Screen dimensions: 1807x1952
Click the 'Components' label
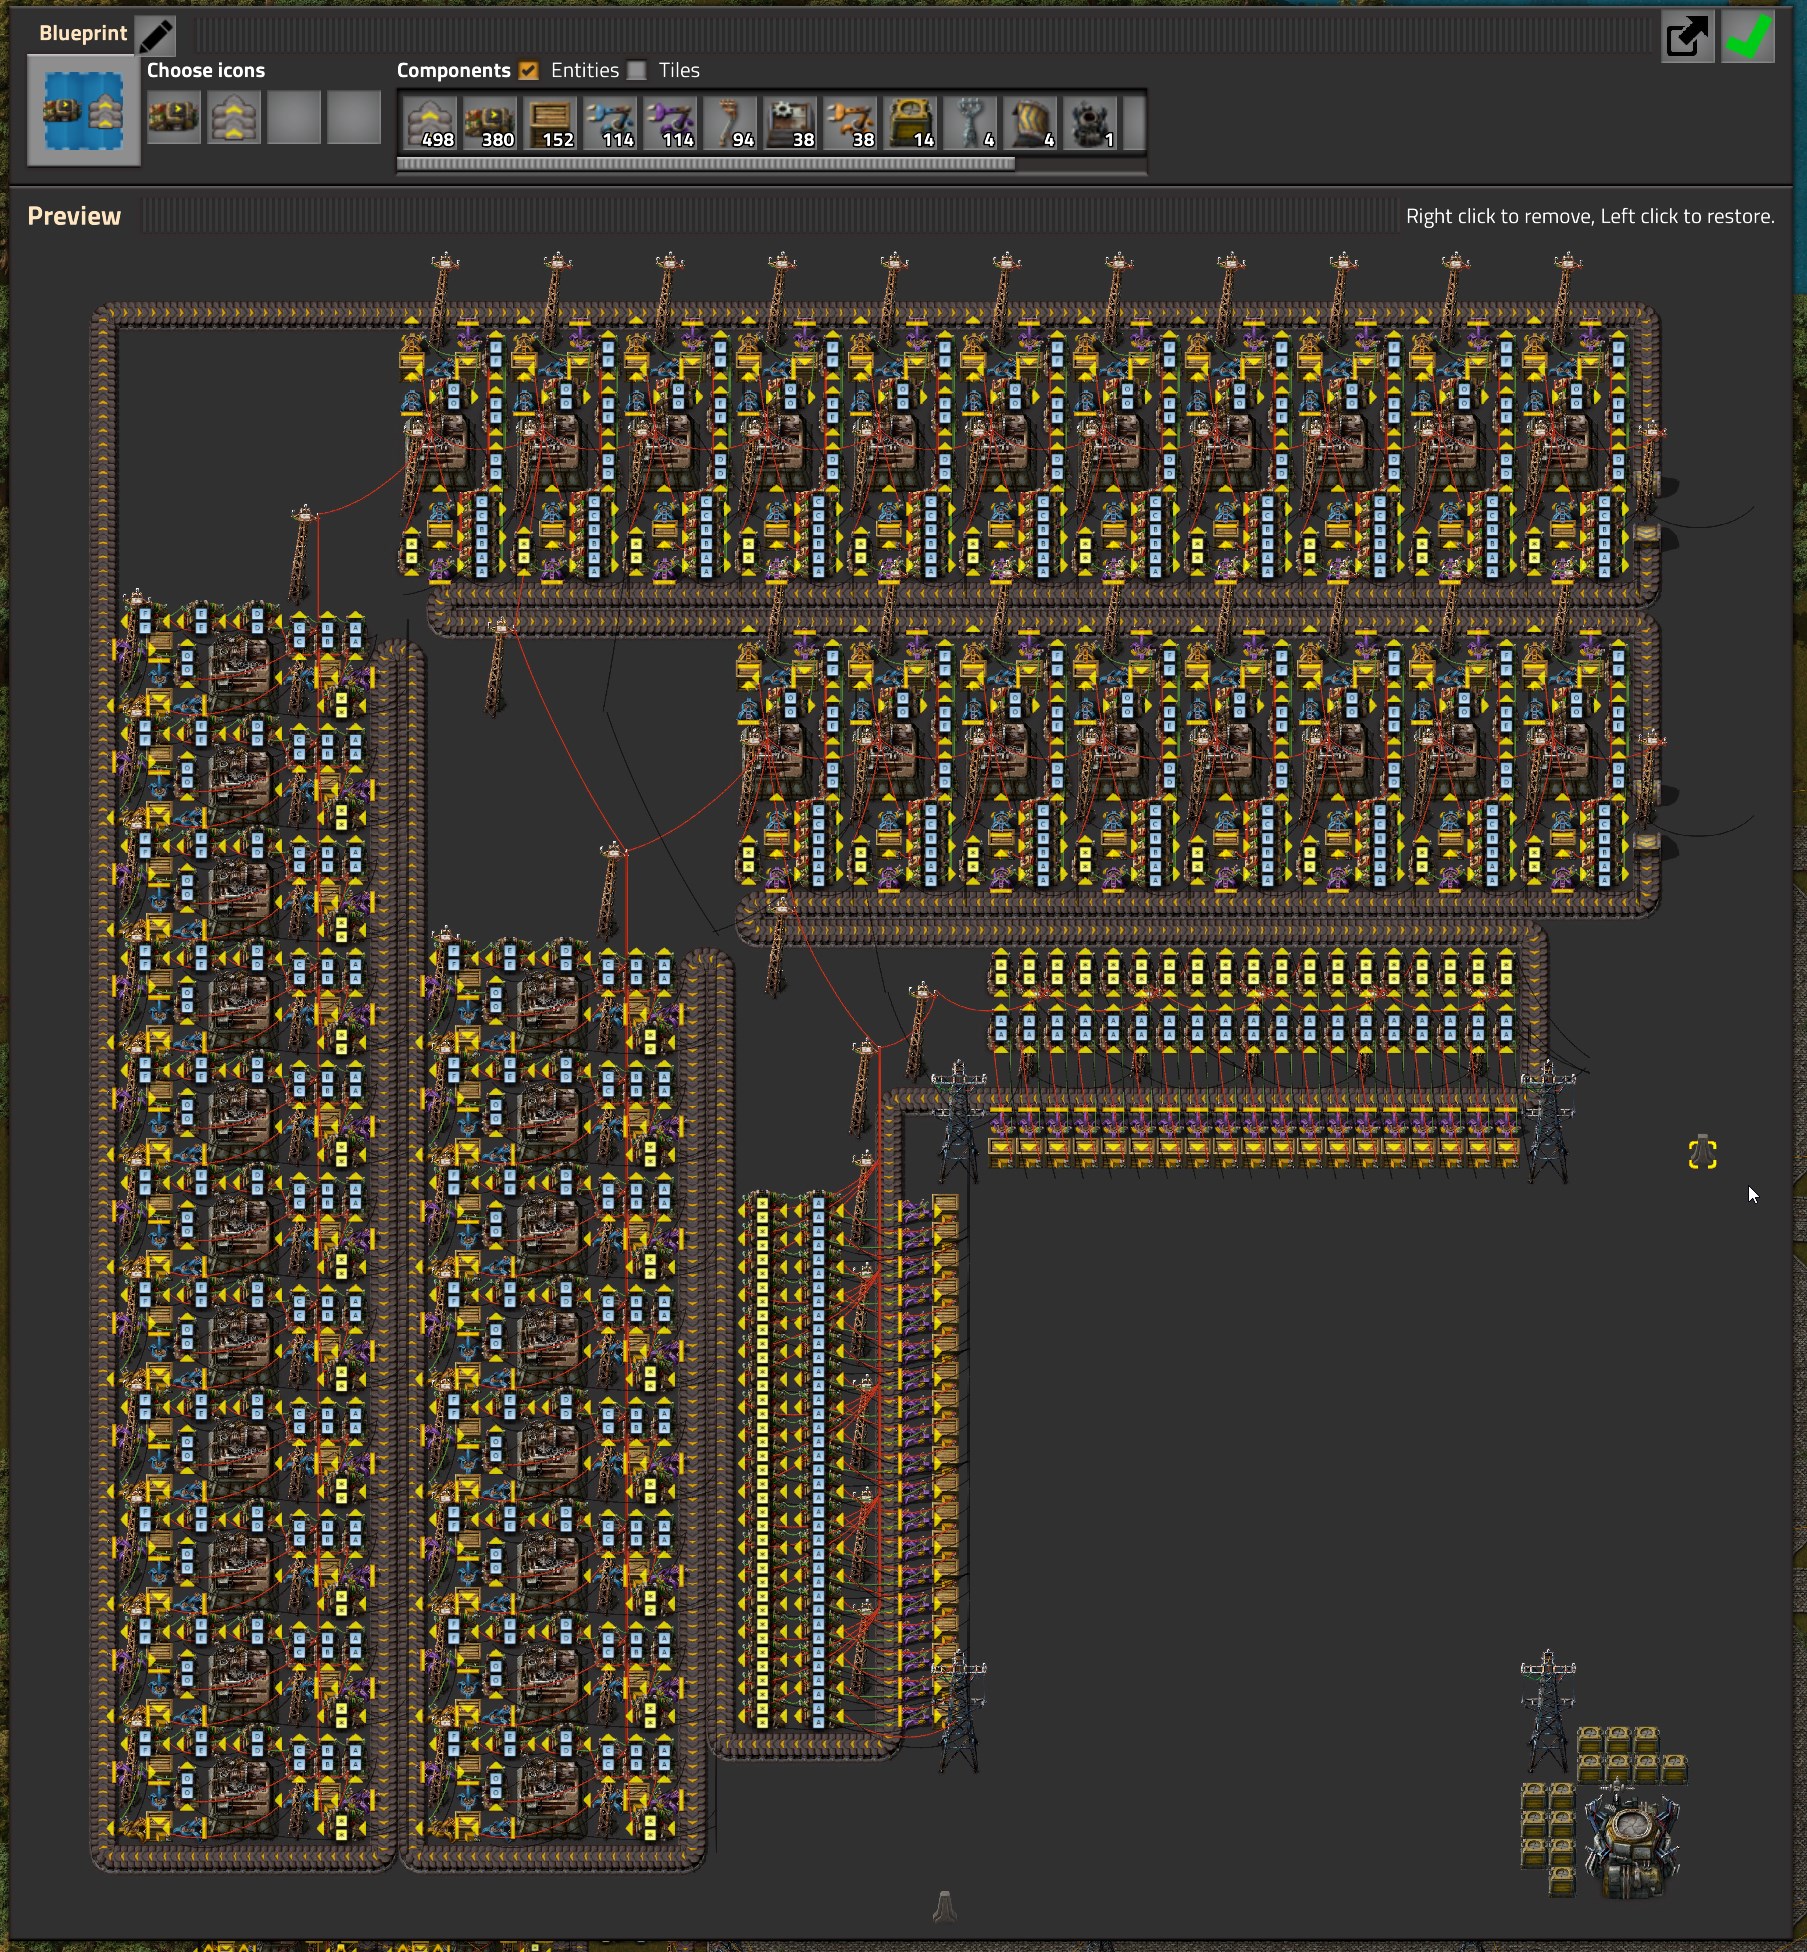(x=453, y=70)
